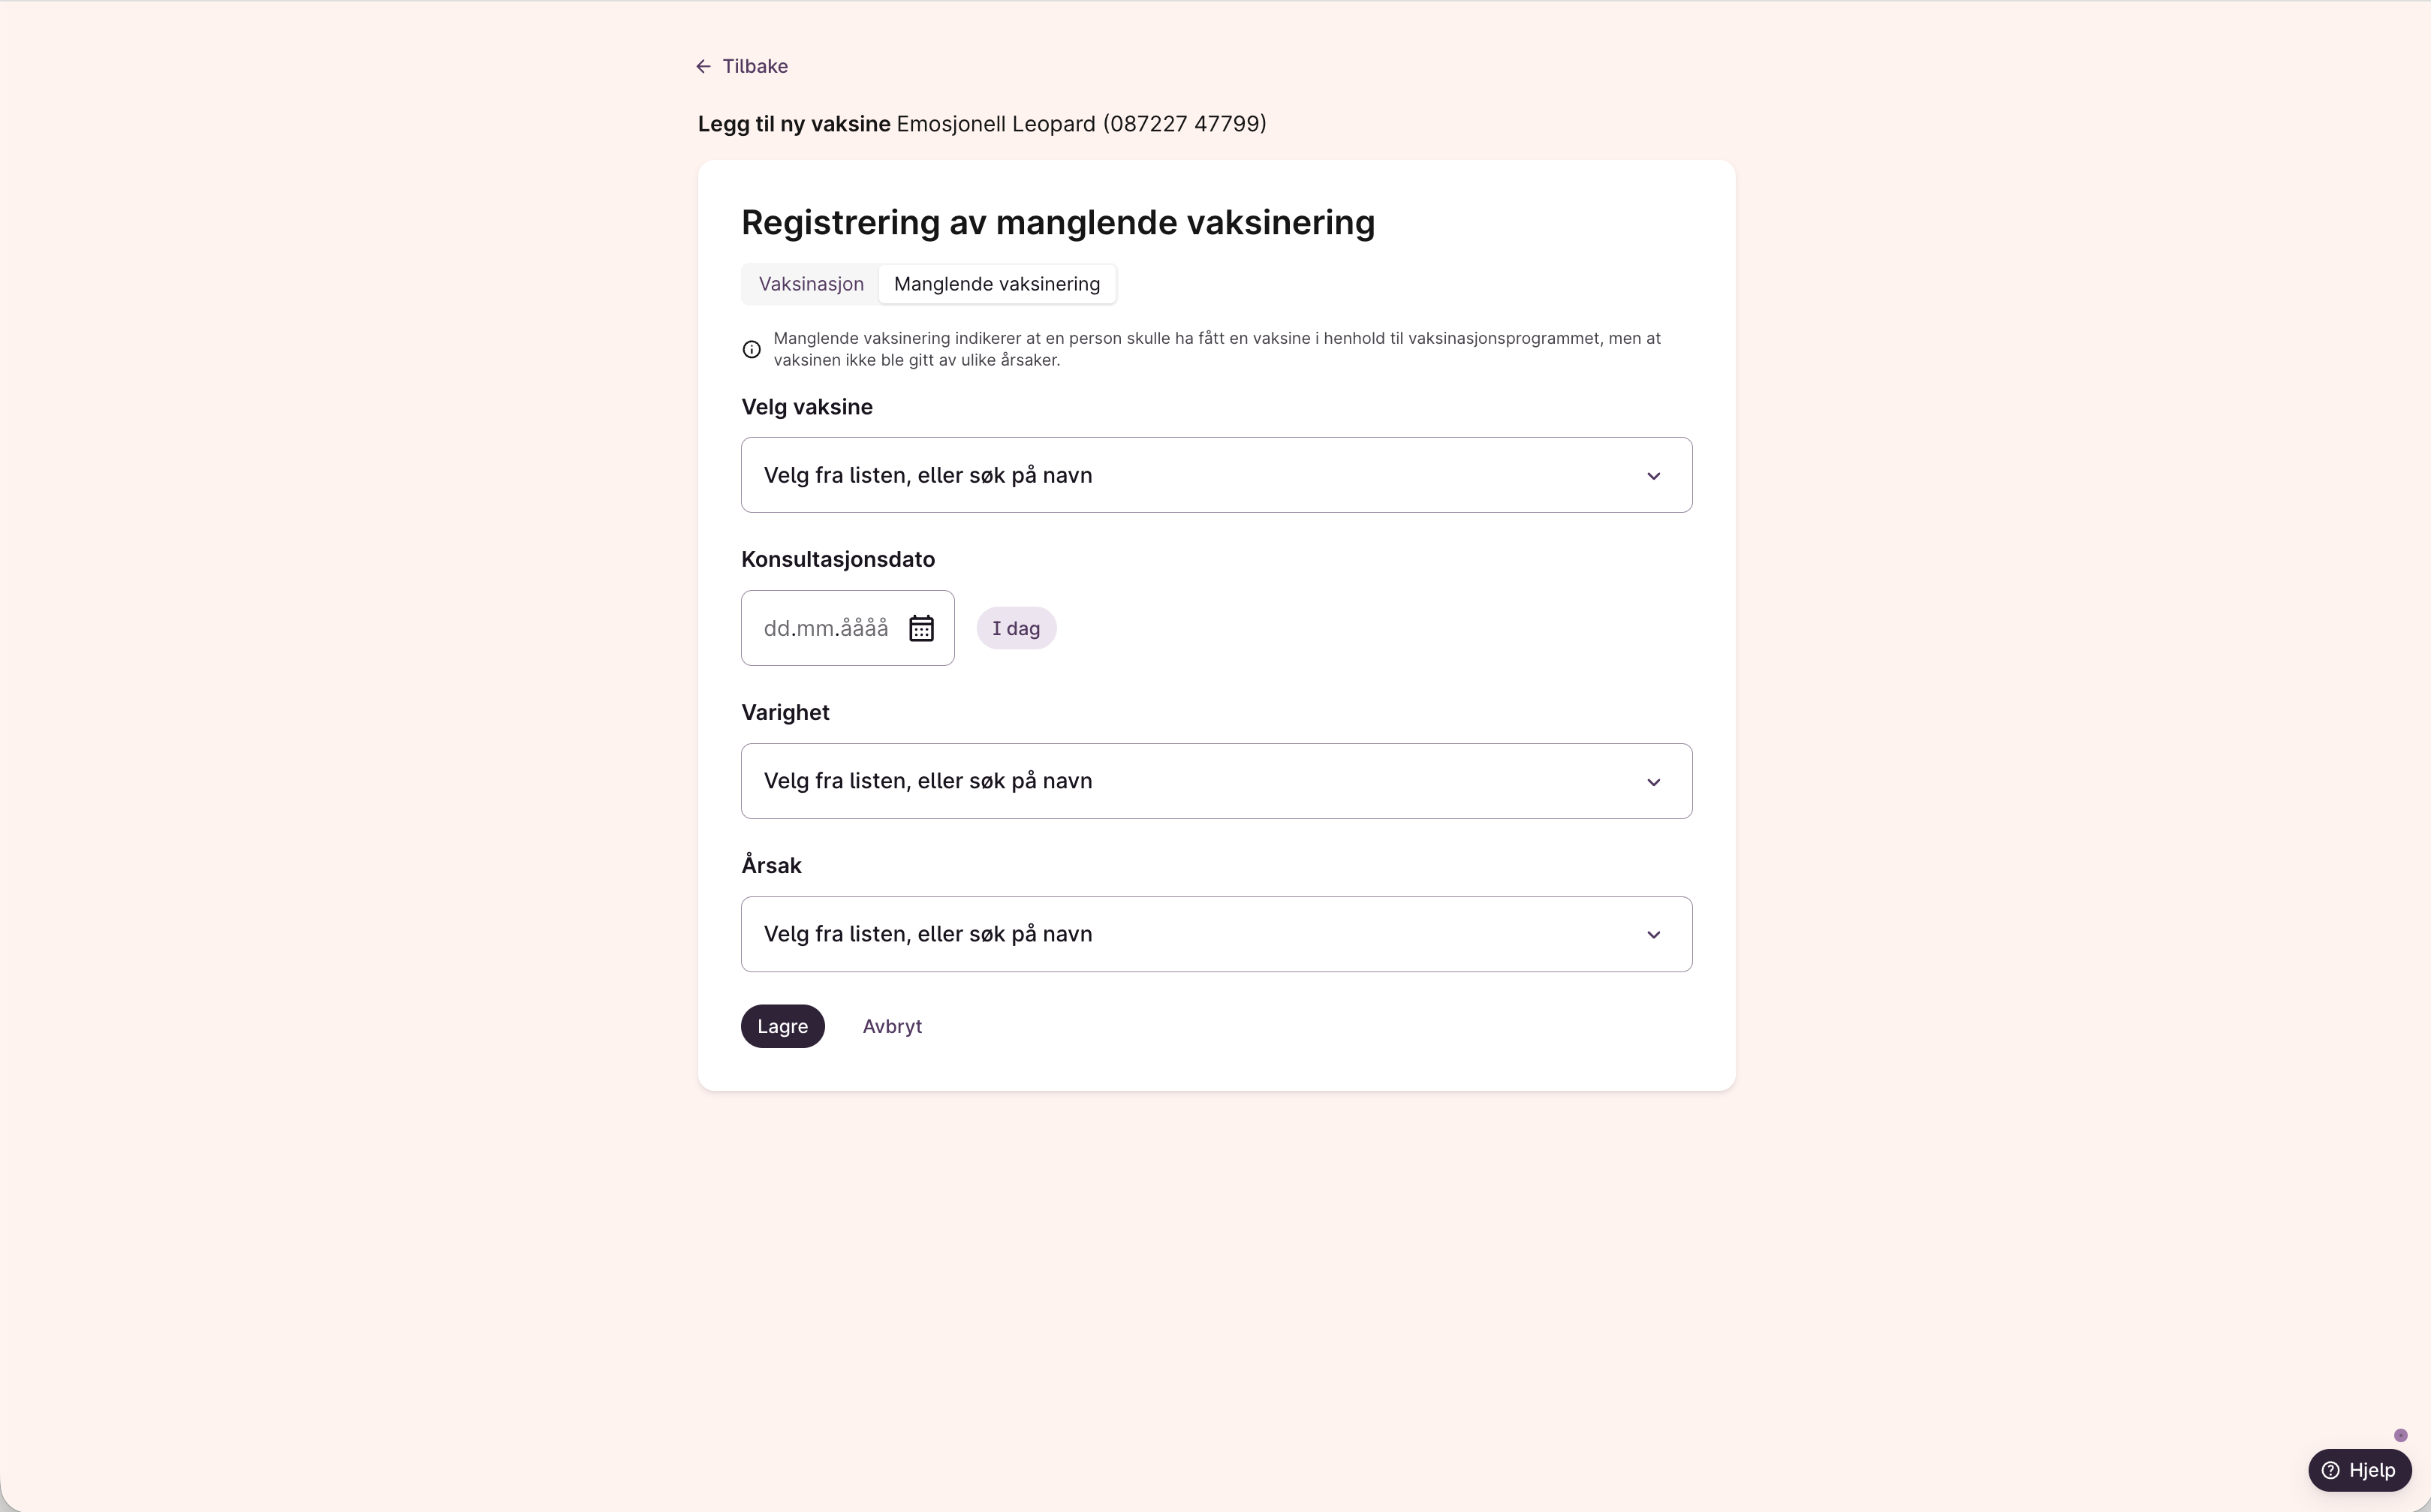This screenshot has height=1512, width=2431.
Task: Cancel registration with Avbryt
Action: pyautogui.click(x=892, y=1027)
